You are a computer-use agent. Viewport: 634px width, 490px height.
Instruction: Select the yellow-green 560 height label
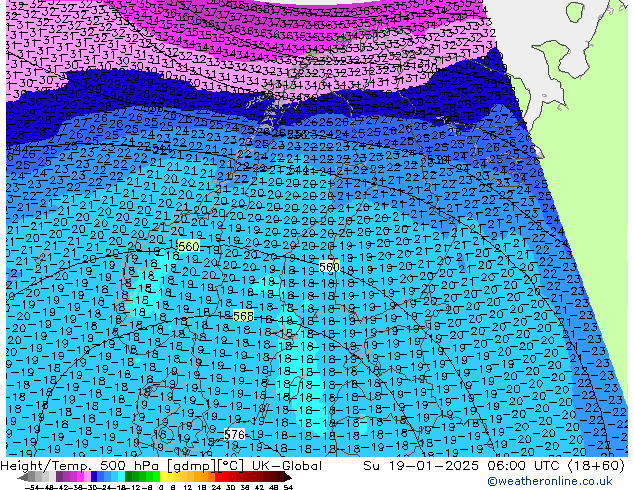[188, 247]
